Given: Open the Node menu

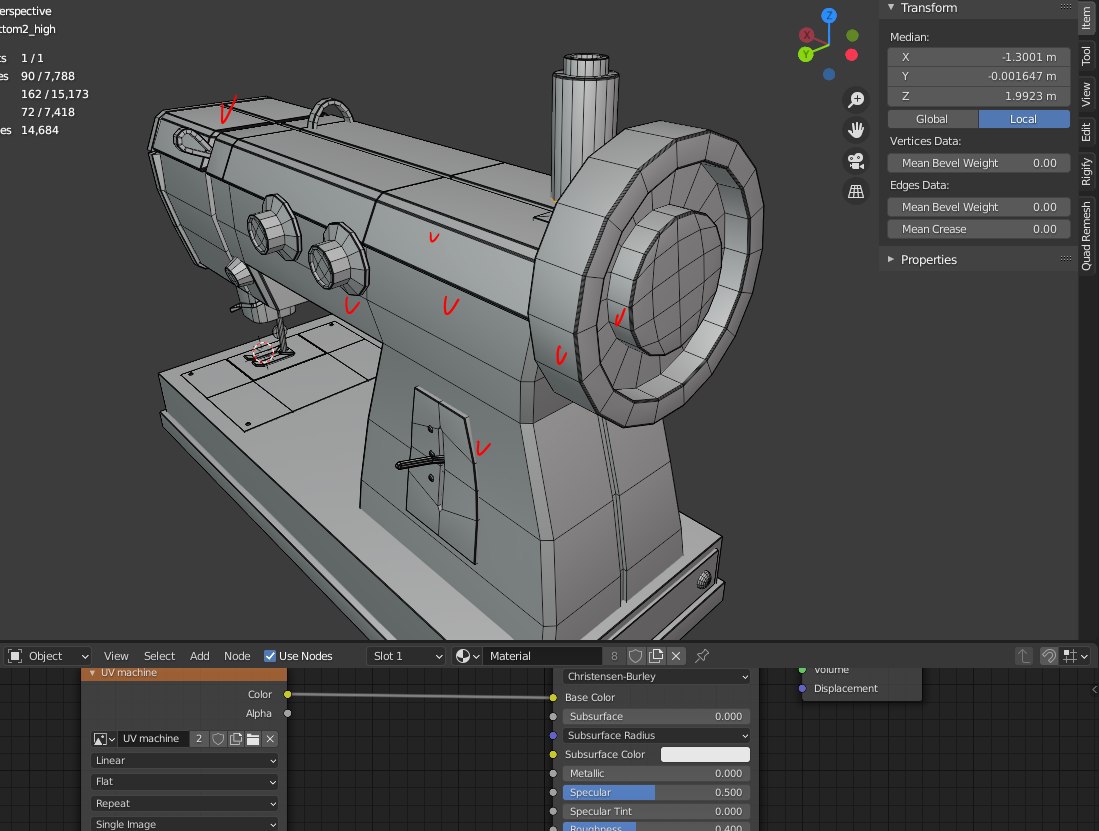Looking at the screenshot, I should tap(237, 656).
